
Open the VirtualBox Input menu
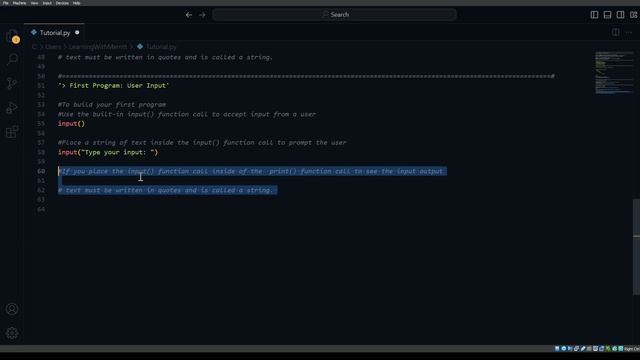click(47, 3)
